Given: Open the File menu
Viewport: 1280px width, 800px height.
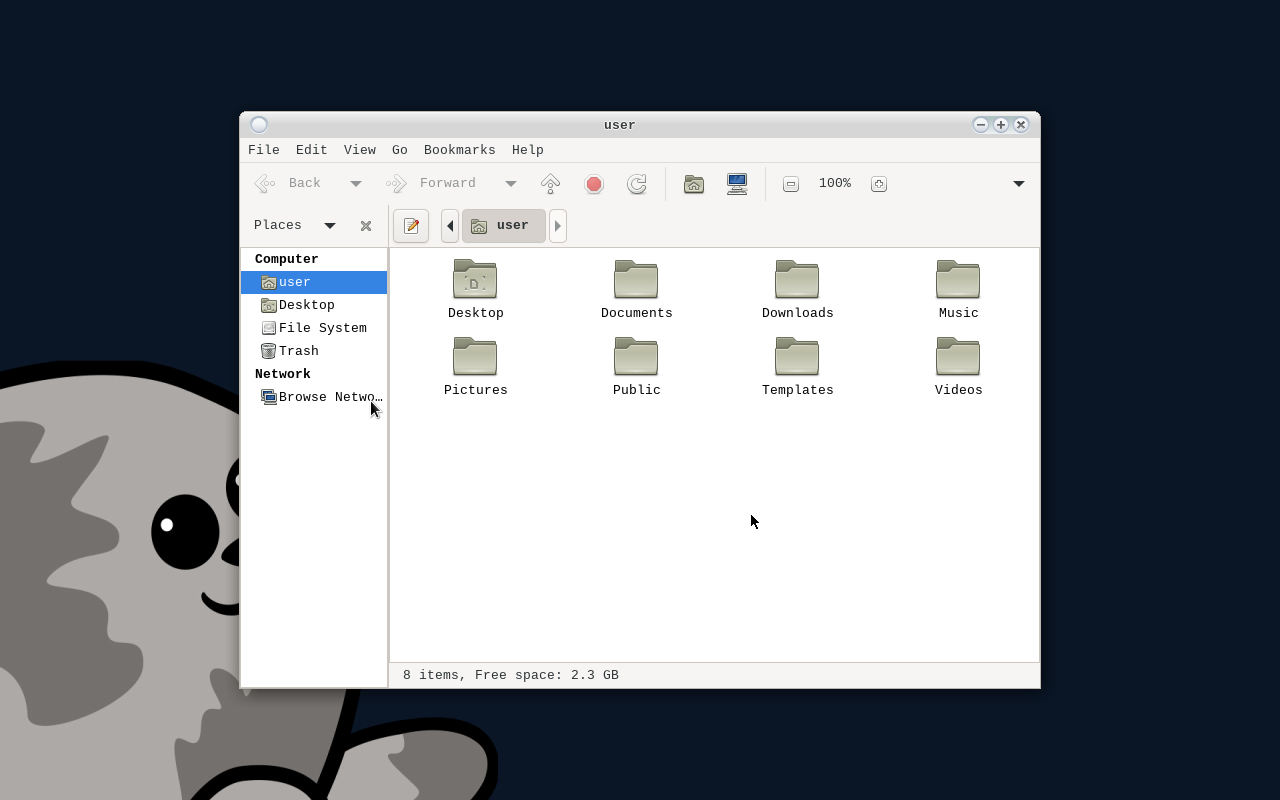Looking at the screenshot, I should click(x=264, y=150).
